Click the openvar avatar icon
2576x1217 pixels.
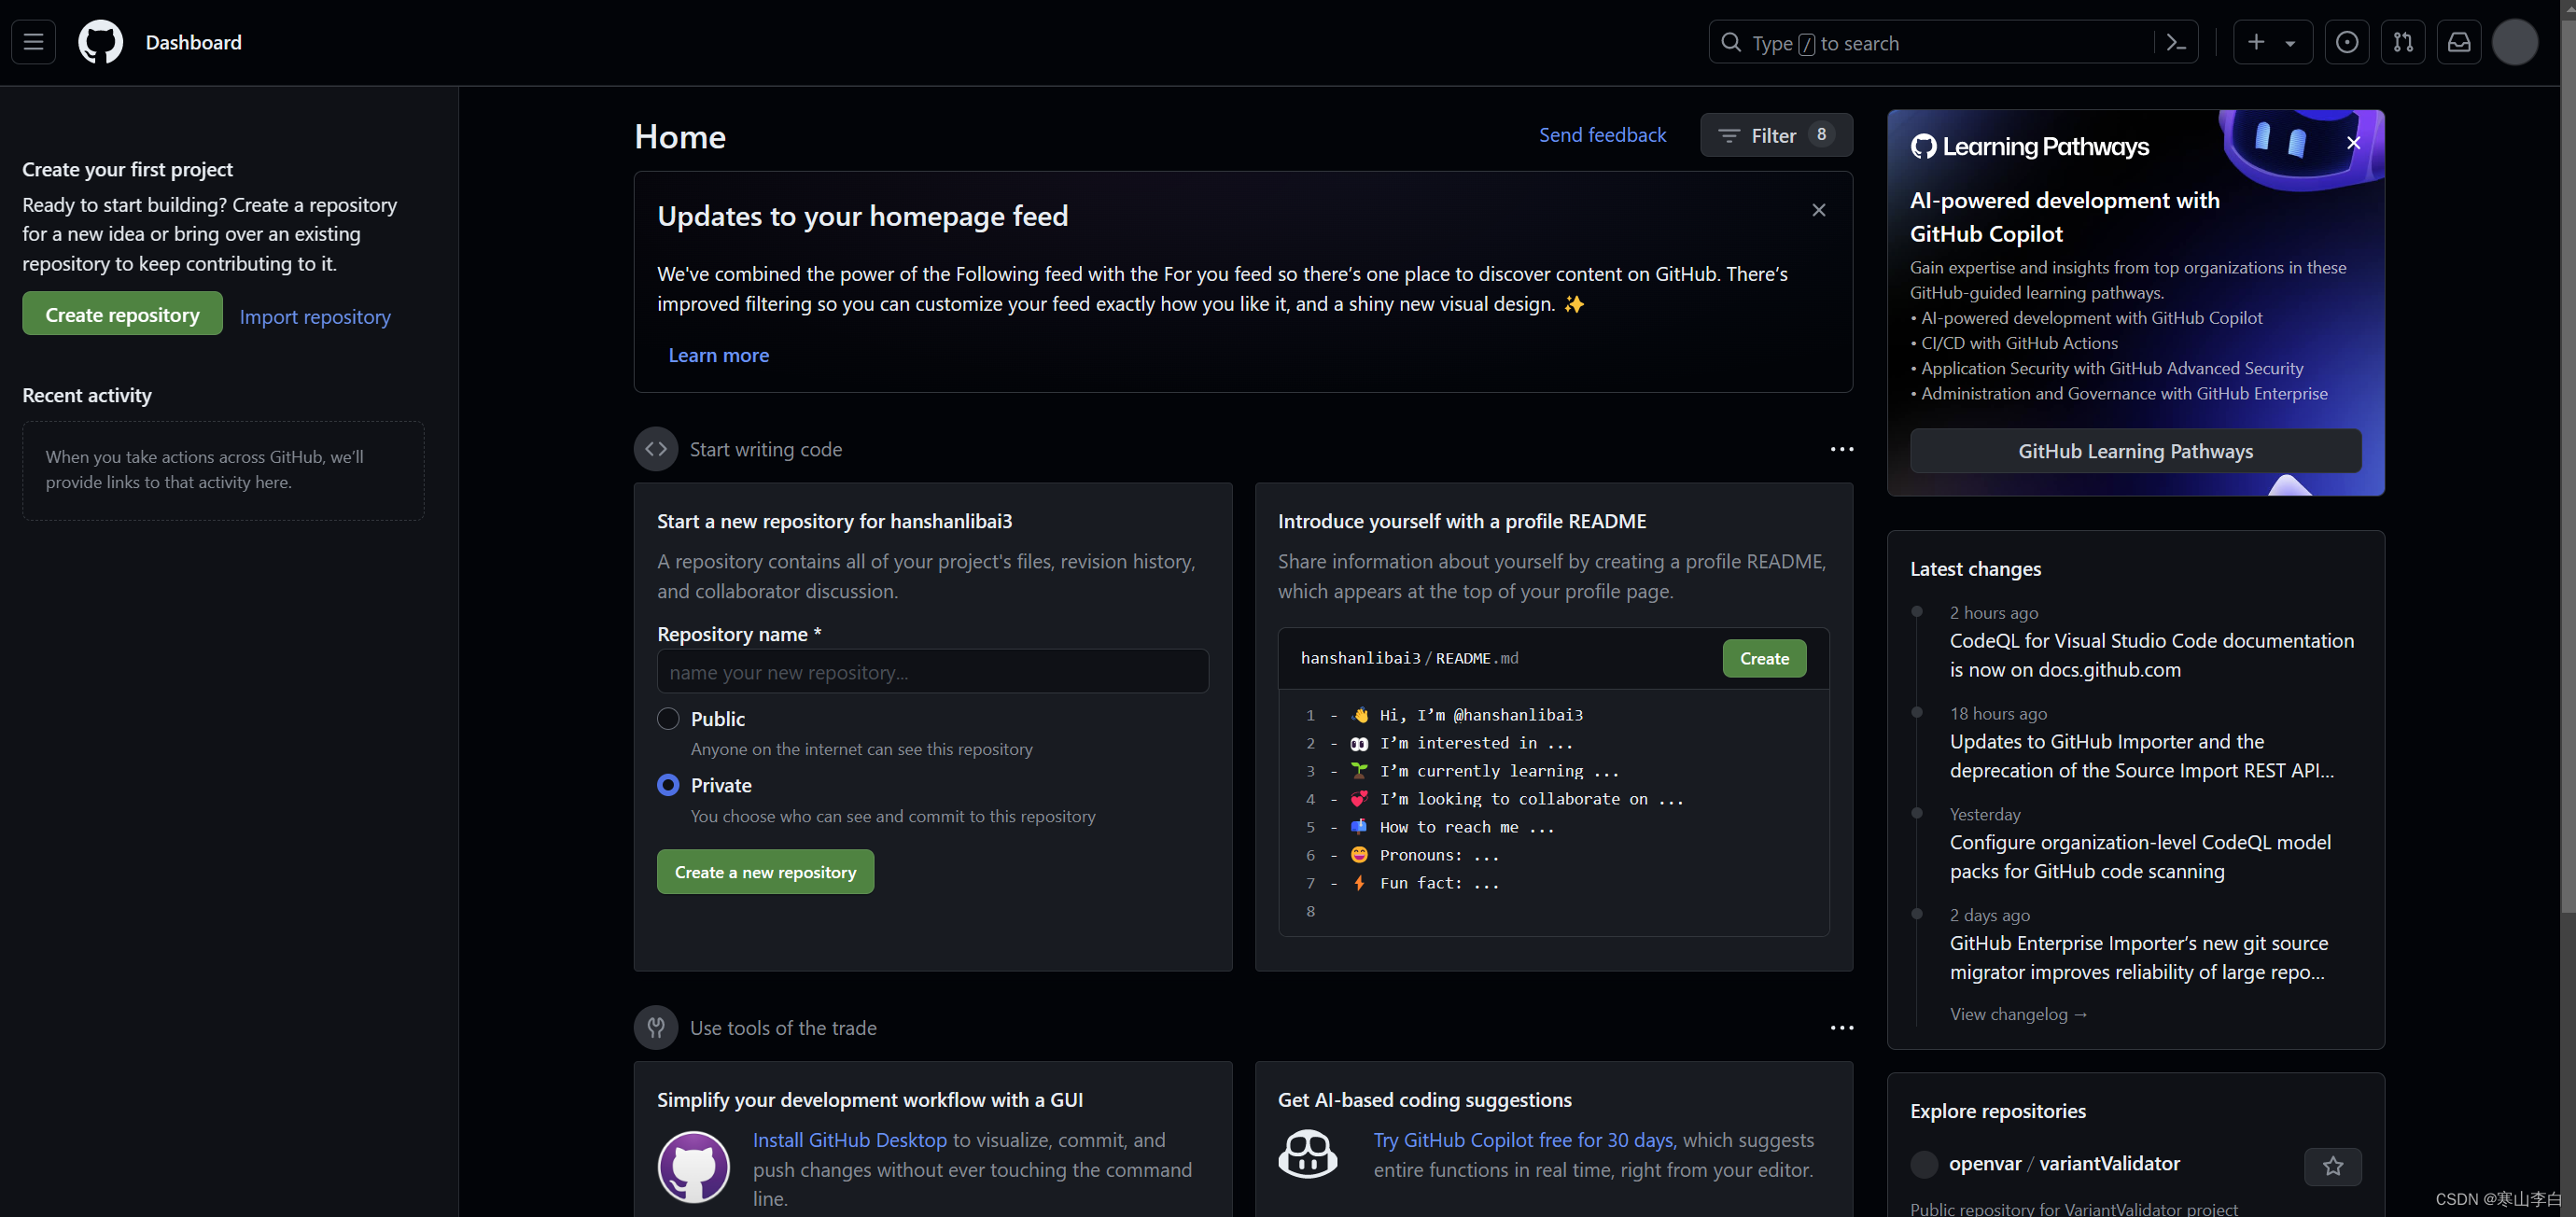click(x=1923, y=1164)
